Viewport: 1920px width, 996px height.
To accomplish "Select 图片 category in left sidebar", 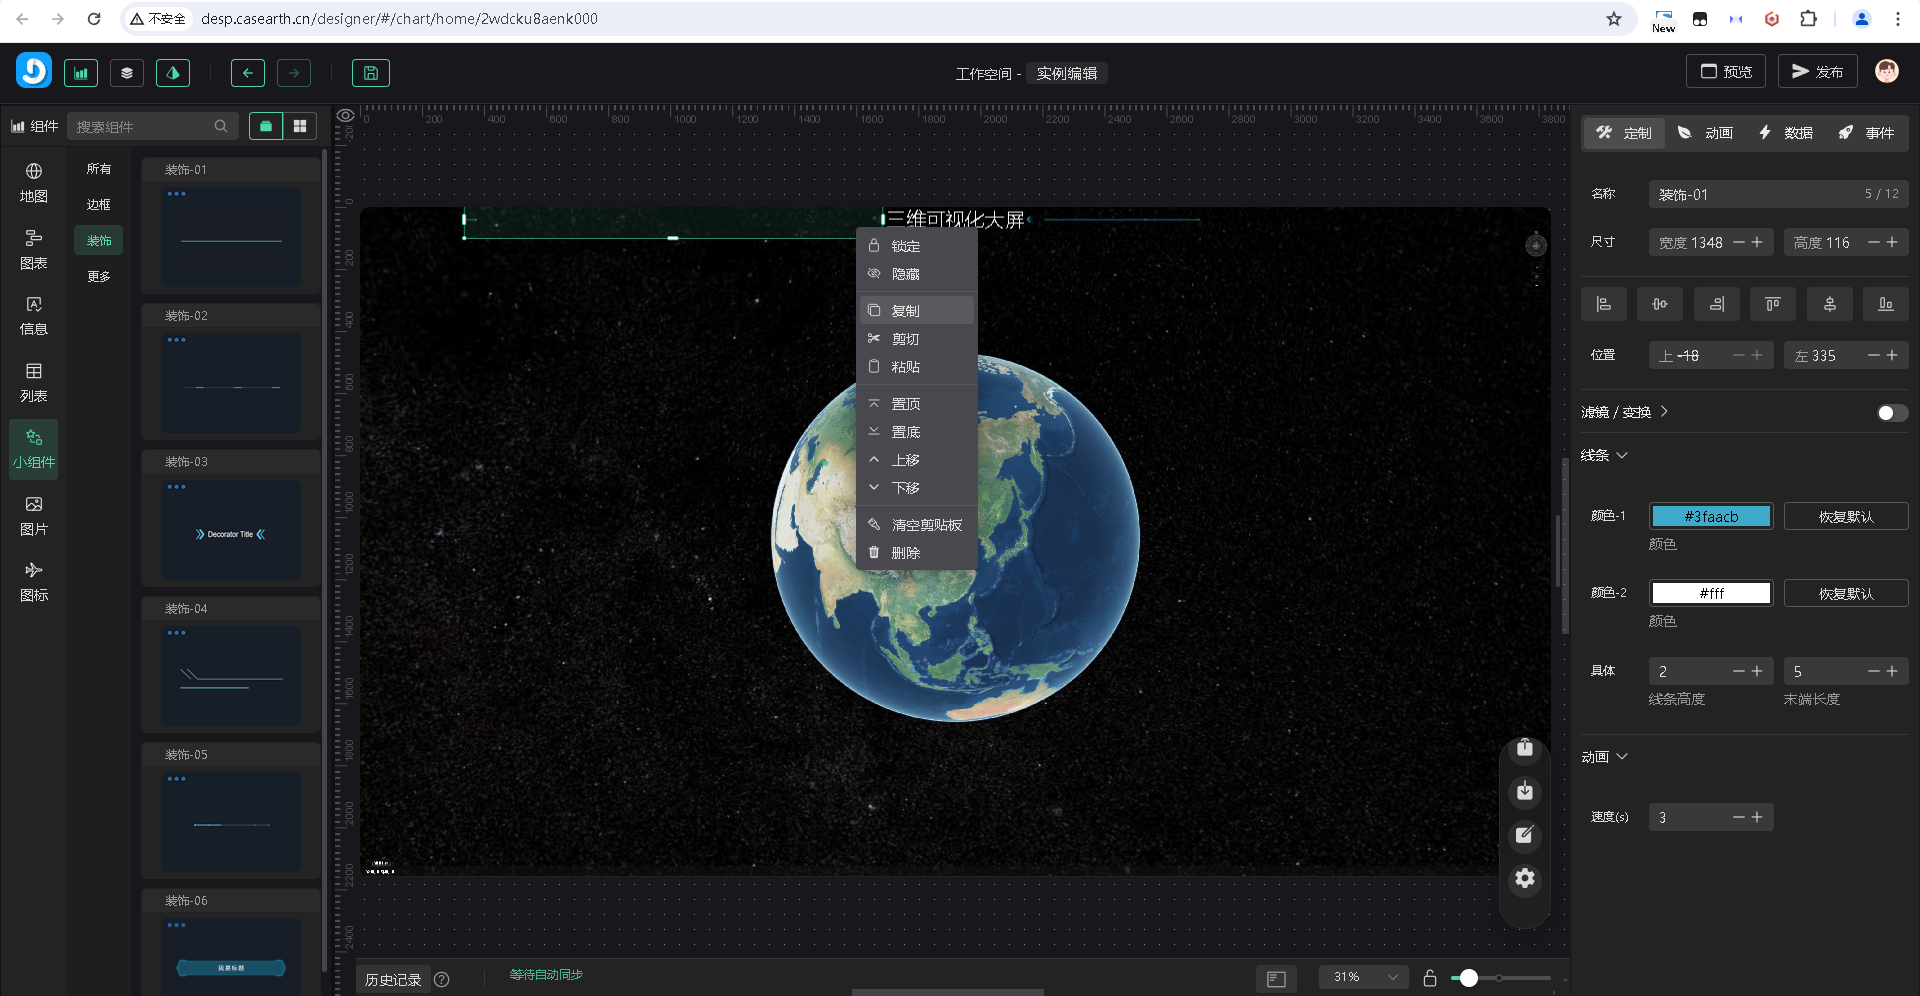I will 33,516.
